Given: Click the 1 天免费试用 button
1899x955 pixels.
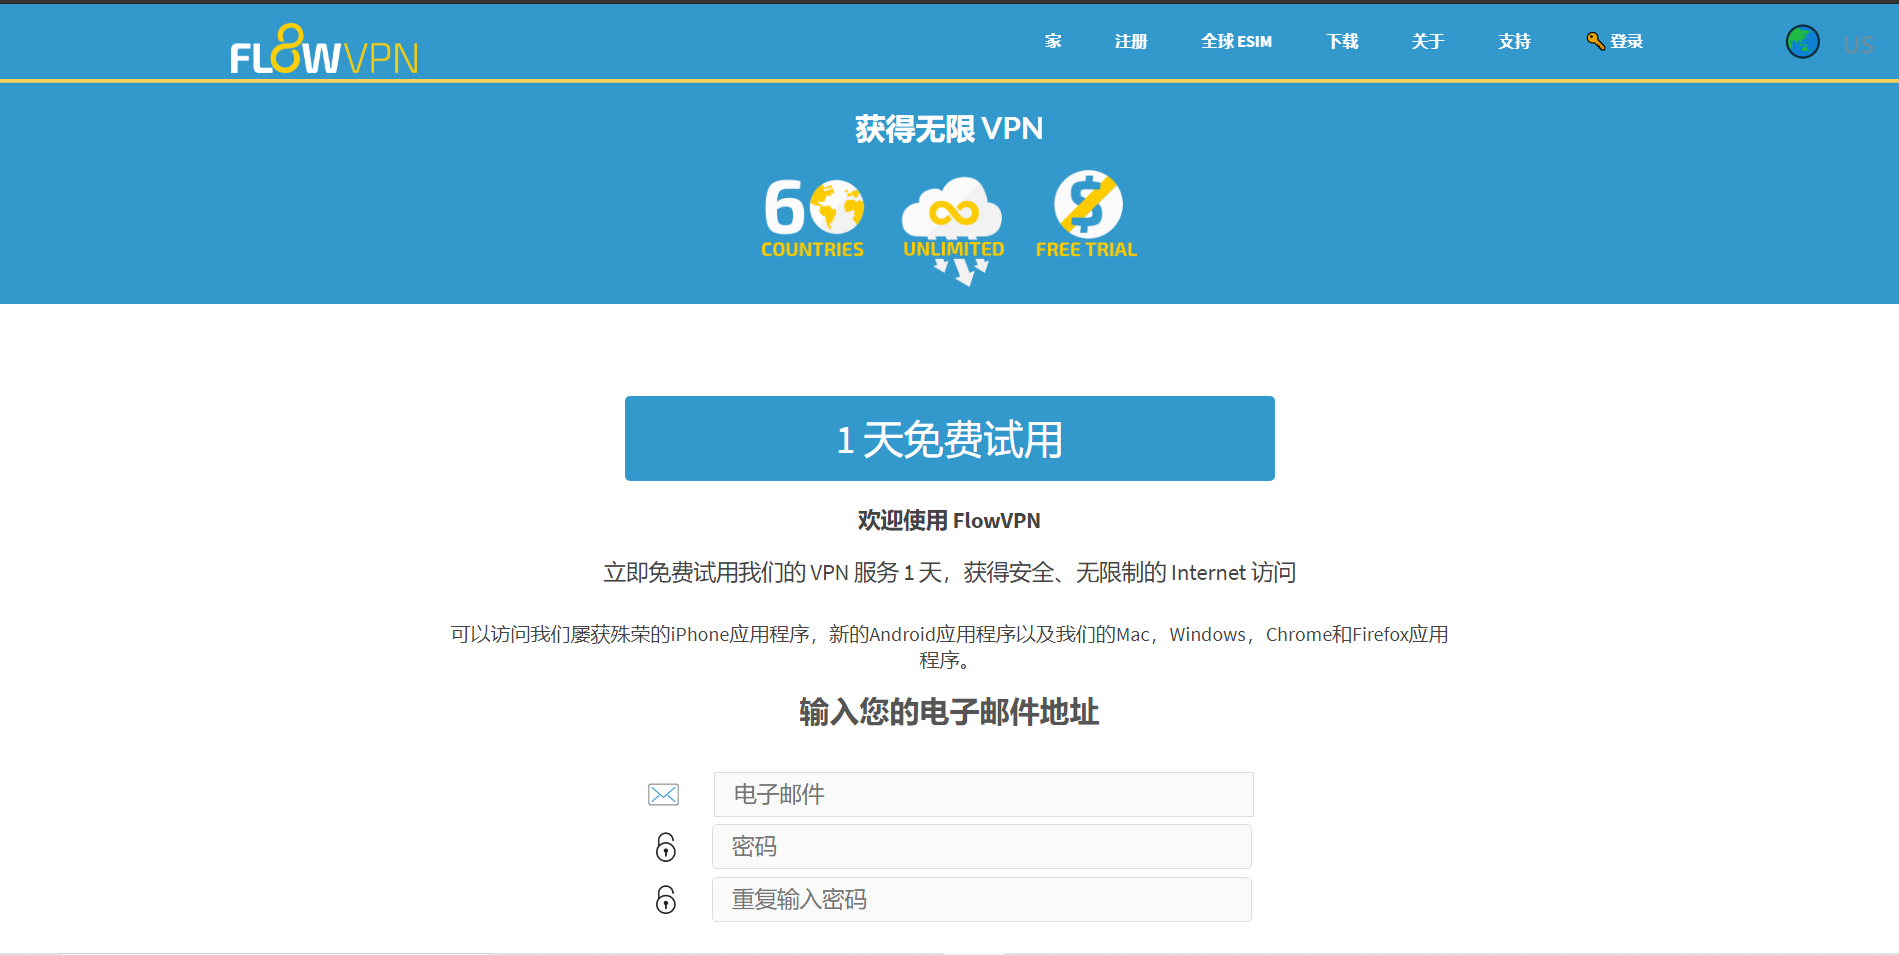Looking at the screenshot, I should point(949,438).
